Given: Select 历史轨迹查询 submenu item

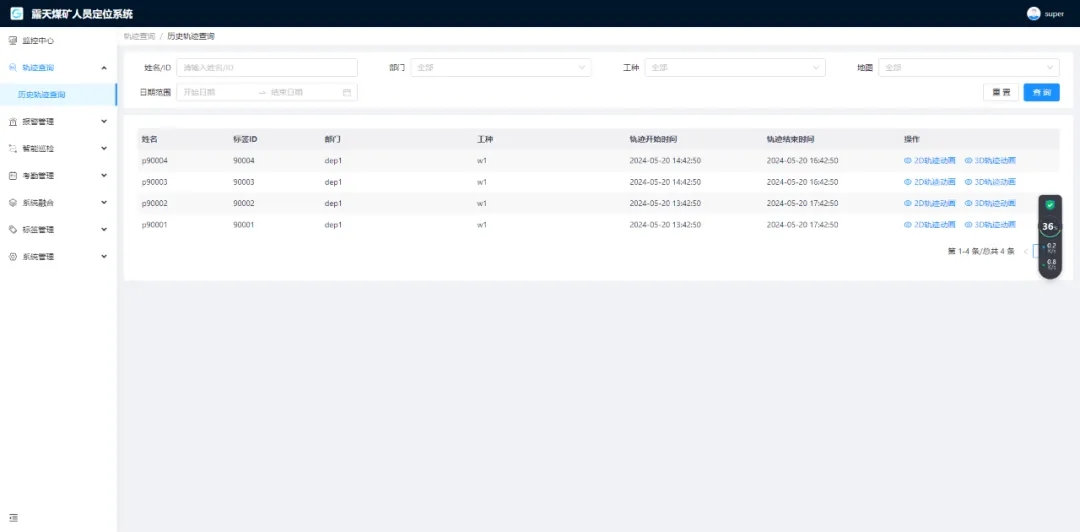Looking at the screenshot, I should [58, 94].
